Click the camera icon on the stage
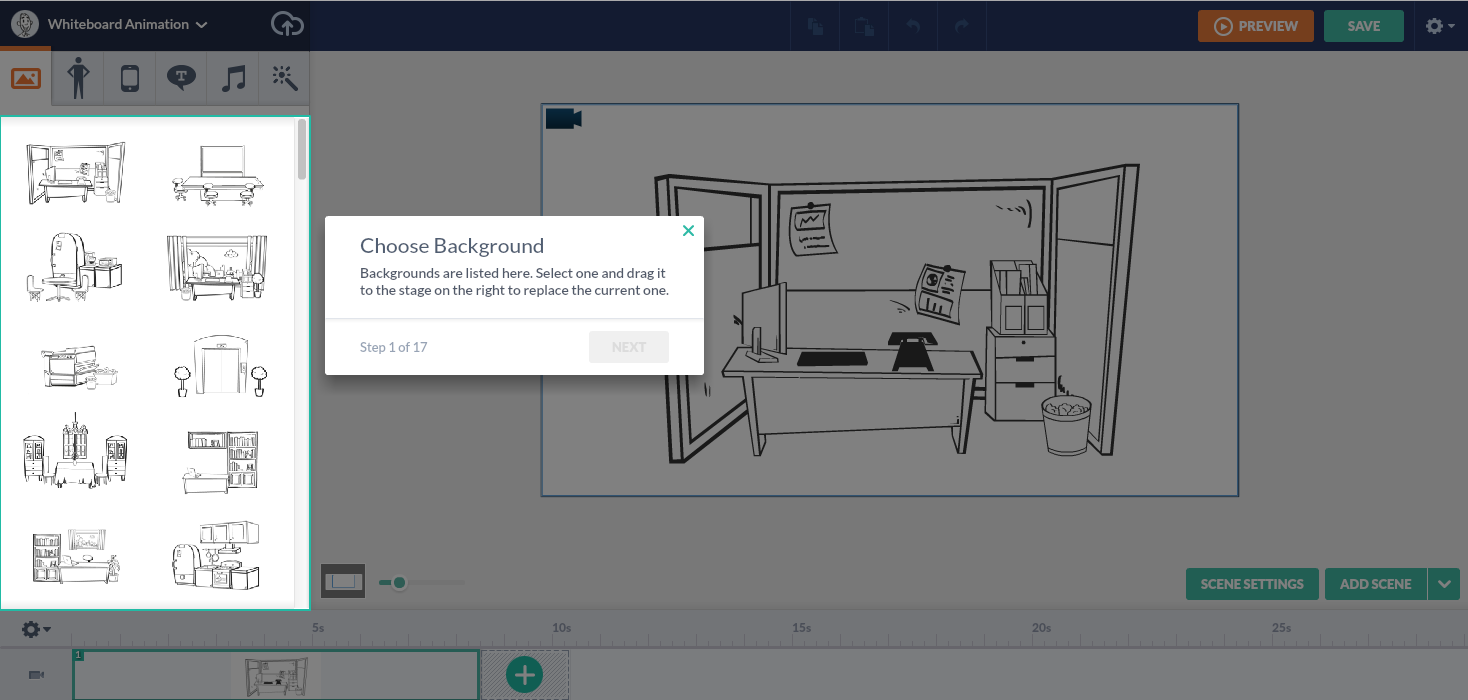This screenshot has width=1468, height=700. pos(563,119)
